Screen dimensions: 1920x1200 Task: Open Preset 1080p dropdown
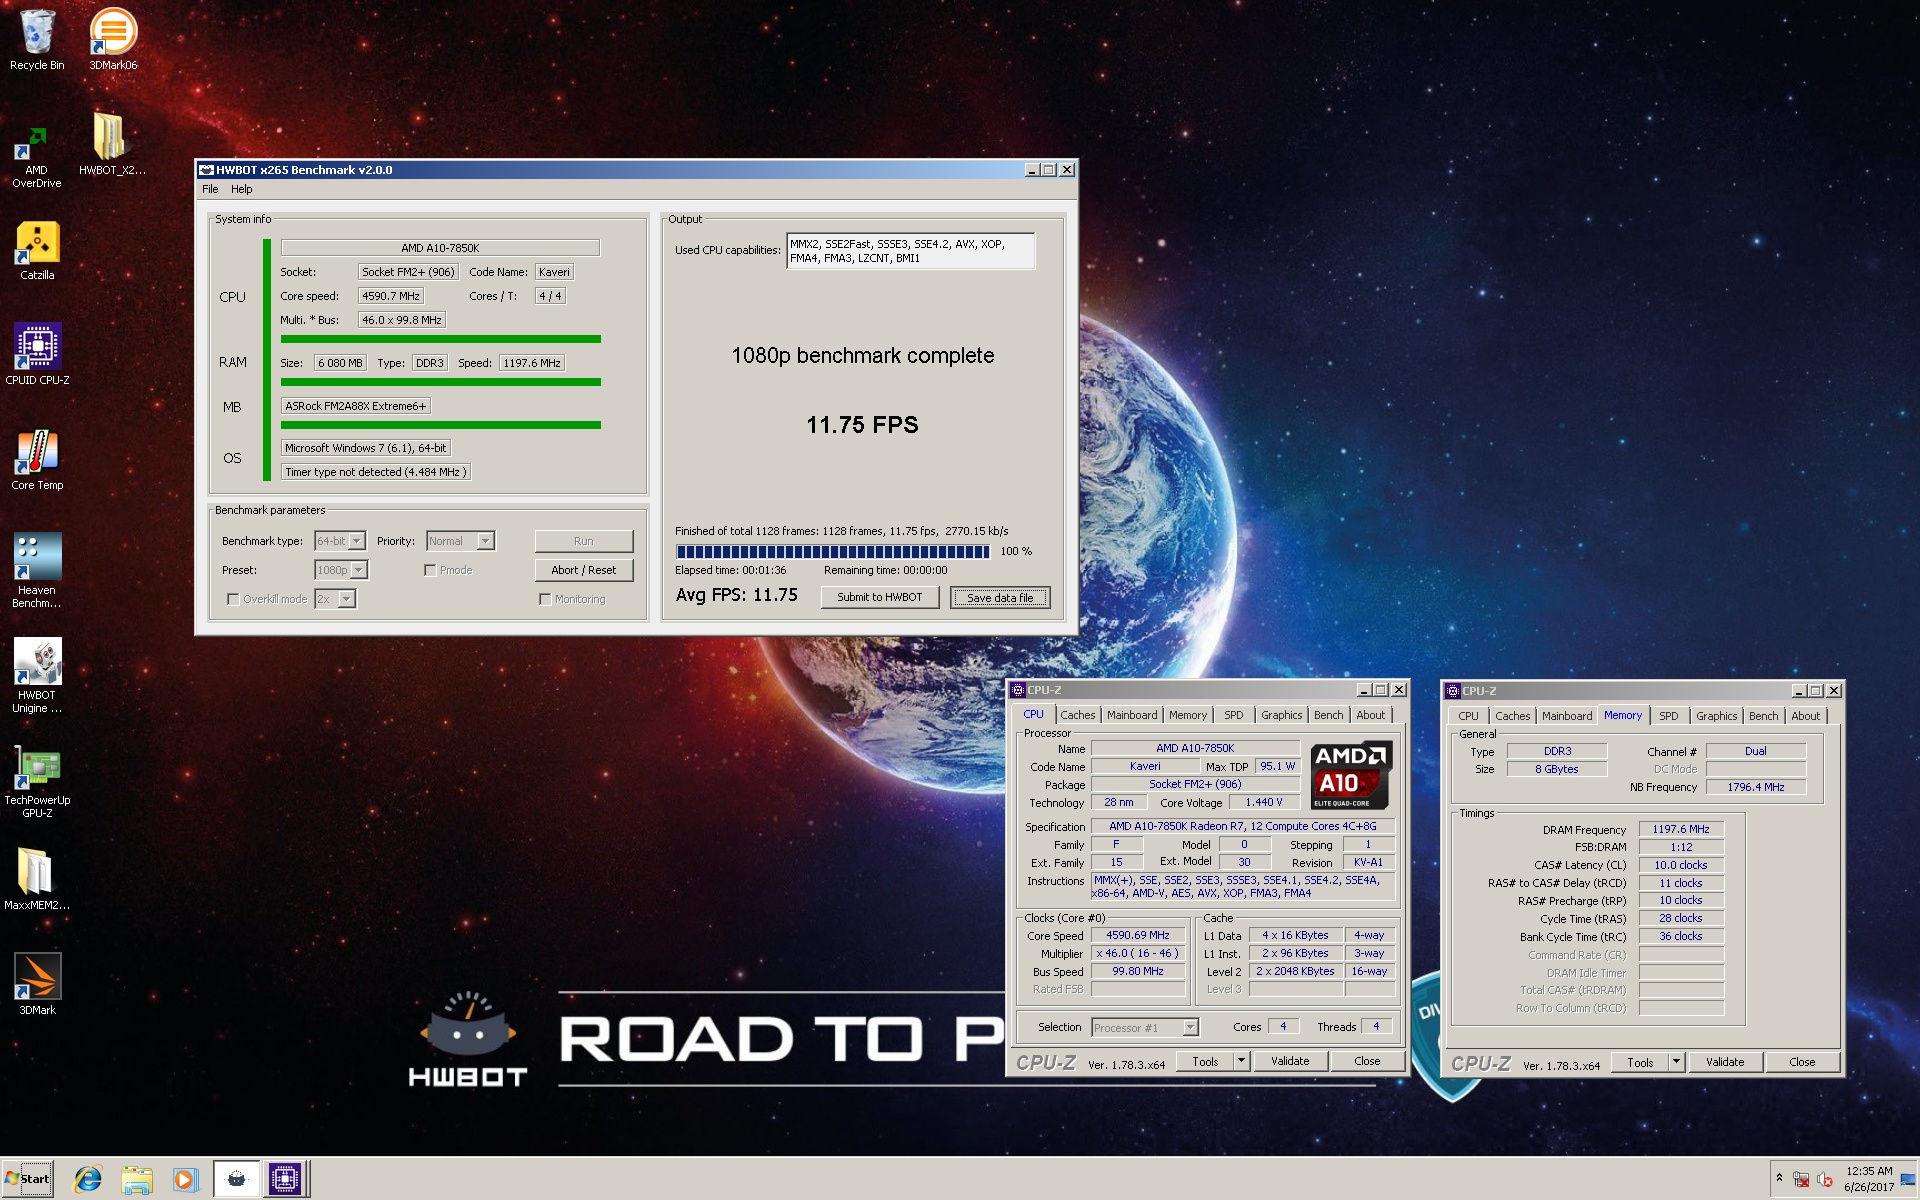pyautogui.click(x=341, y=570)
